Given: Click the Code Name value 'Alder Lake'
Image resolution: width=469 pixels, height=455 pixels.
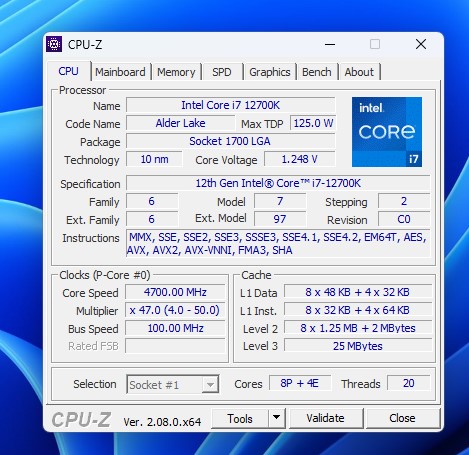Looking at the screenshot, I should (x=180, y=123).
